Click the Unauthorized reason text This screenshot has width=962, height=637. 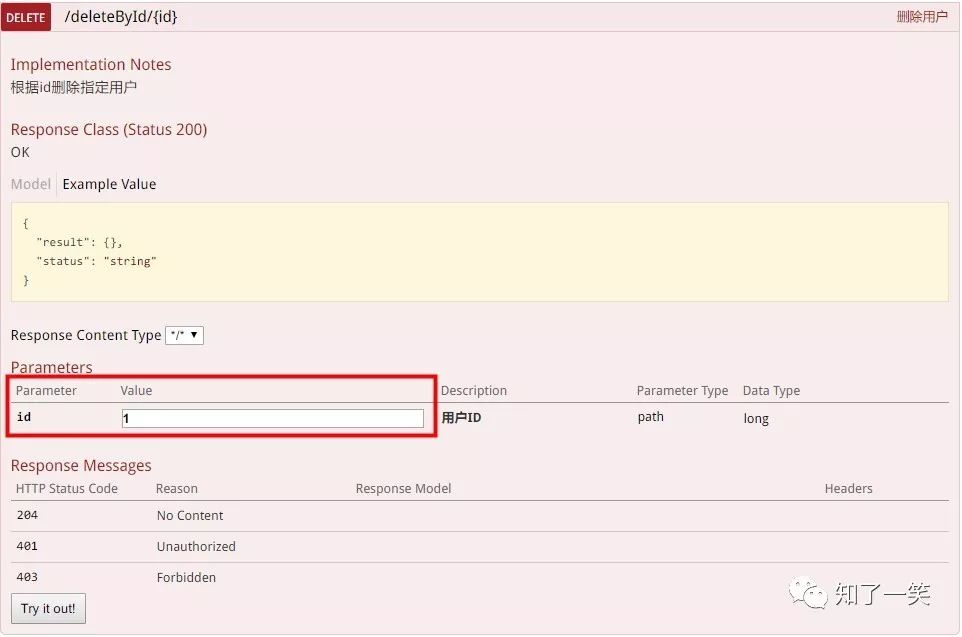click(196, 546)
